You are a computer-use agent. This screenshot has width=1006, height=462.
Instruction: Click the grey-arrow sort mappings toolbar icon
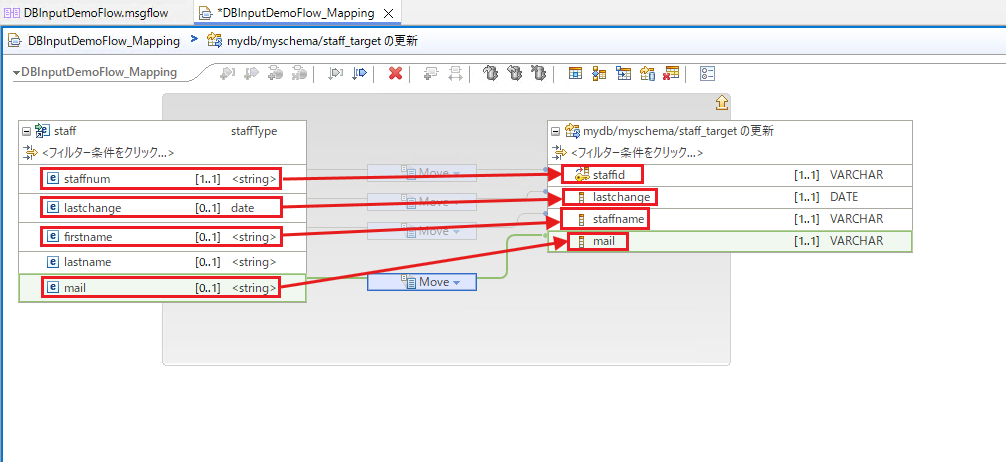click(x=336, y=74)
